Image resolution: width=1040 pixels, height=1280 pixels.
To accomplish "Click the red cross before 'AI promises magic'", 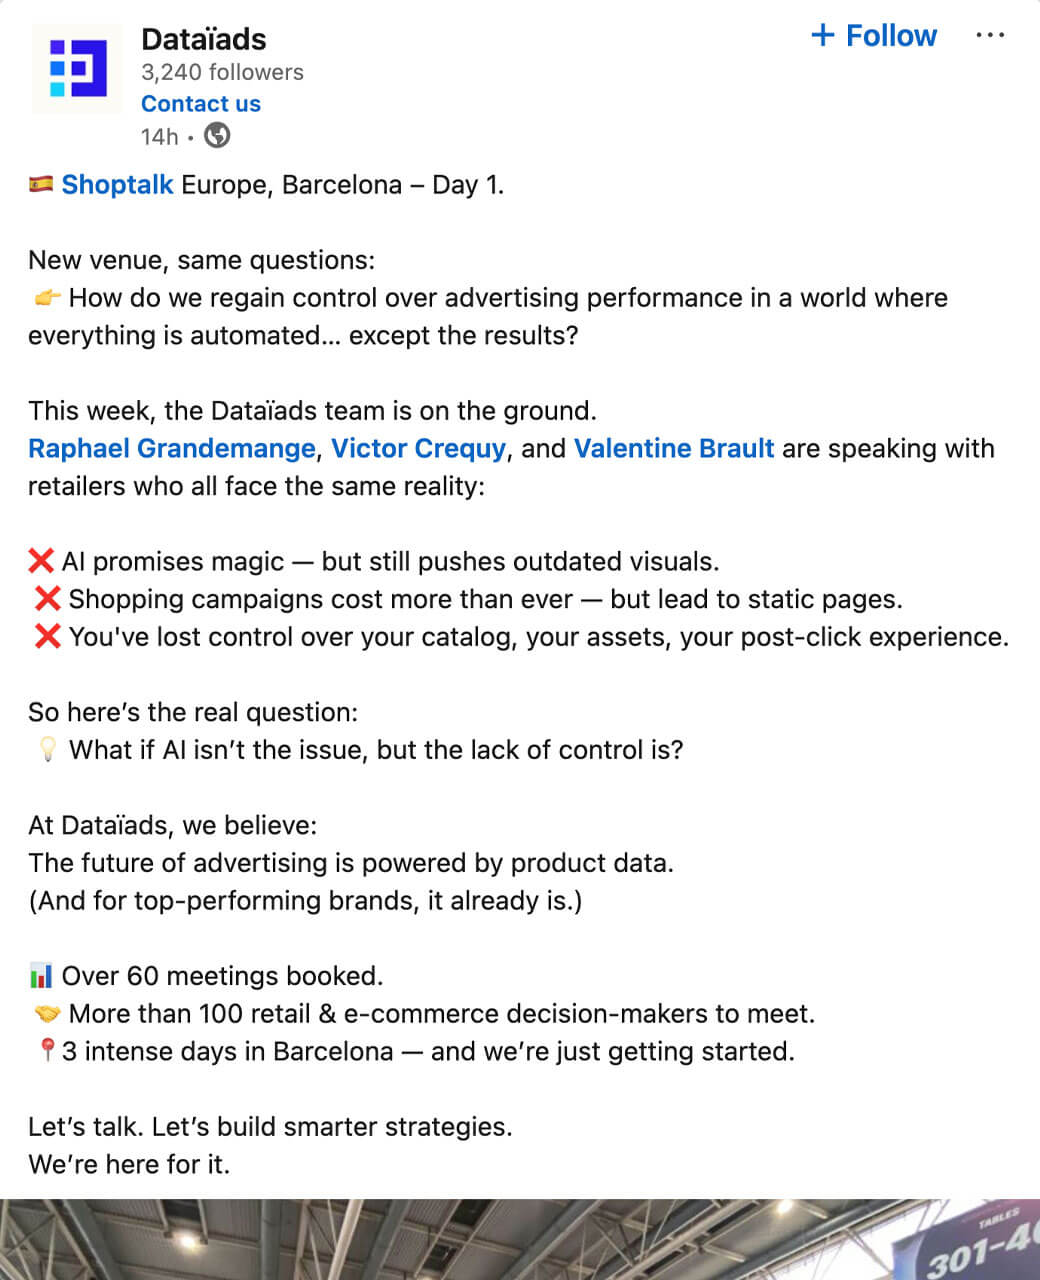I will click(41, 561).
